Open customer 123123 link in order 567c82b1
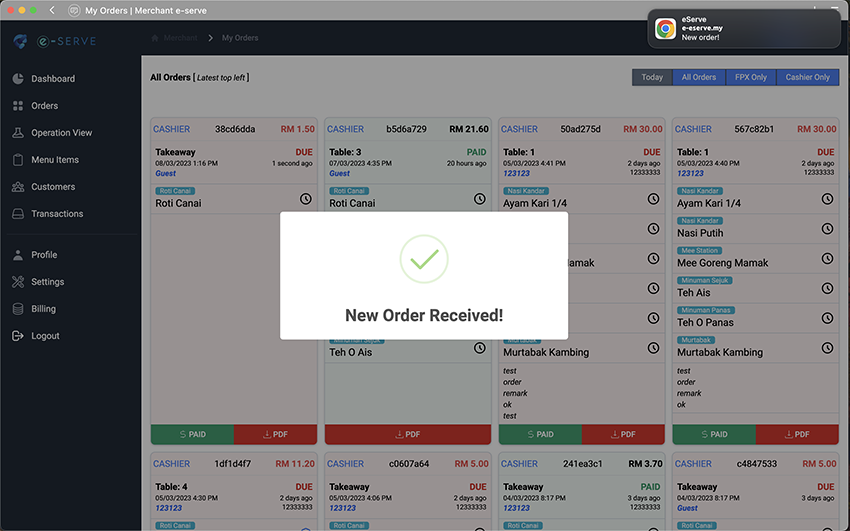 click(690, 173)
